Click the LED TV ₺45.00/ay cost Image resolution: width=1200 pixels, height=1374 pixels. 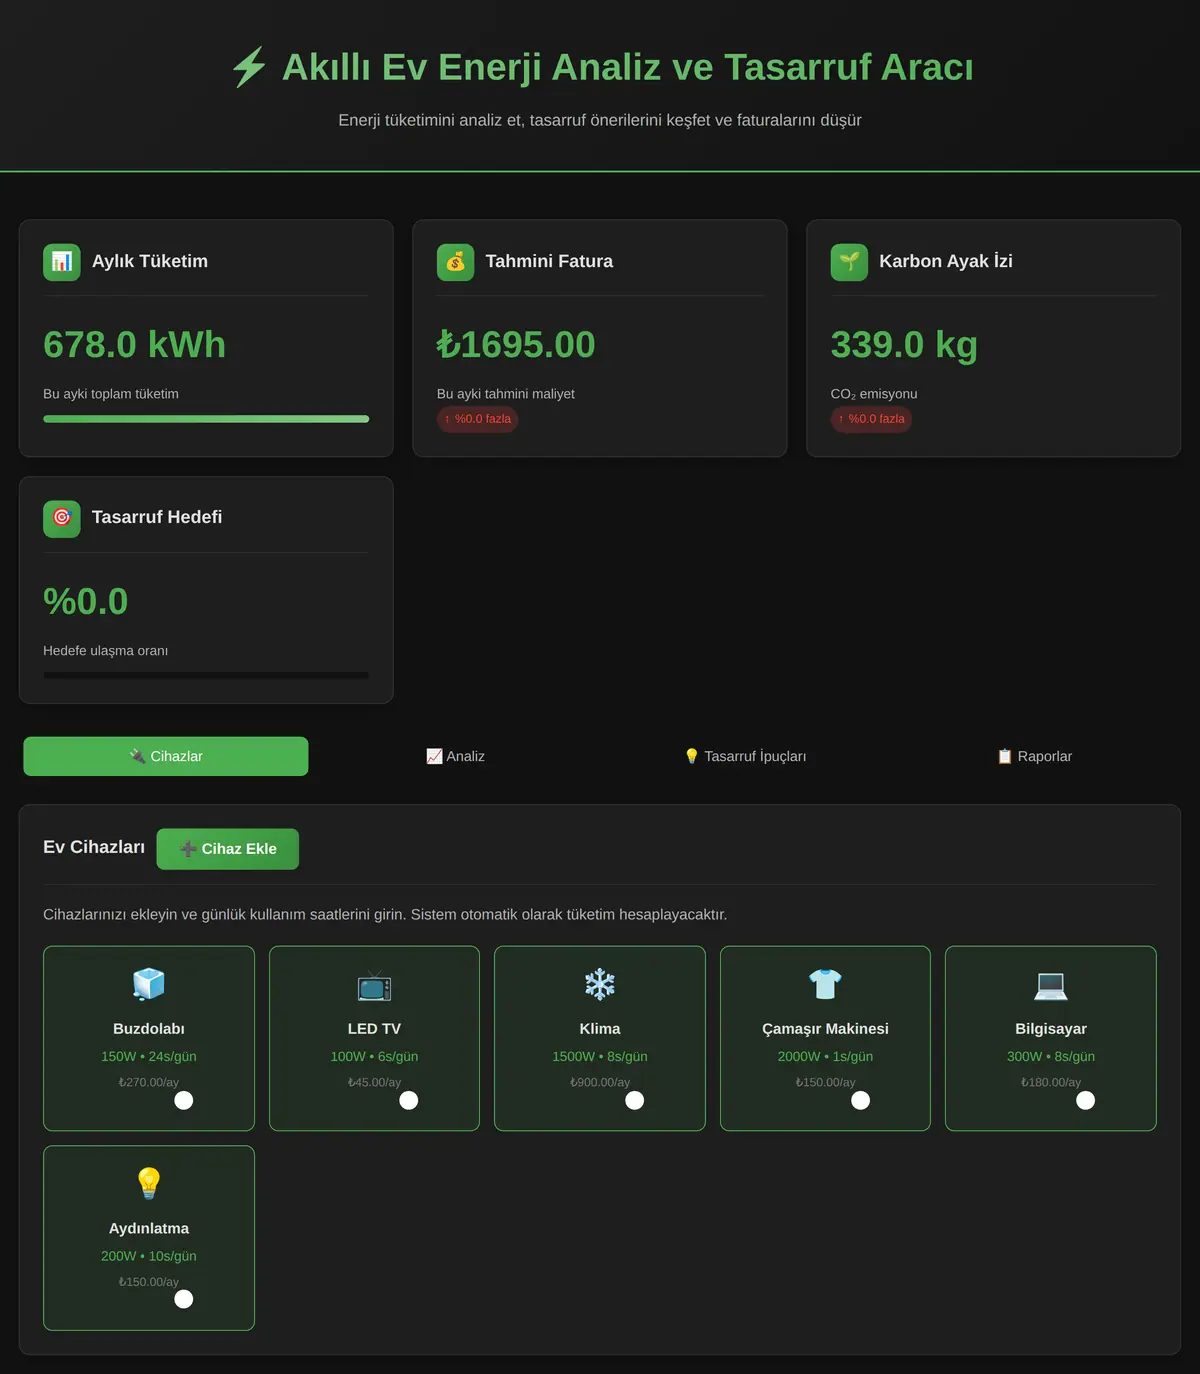click(374, 1082)
